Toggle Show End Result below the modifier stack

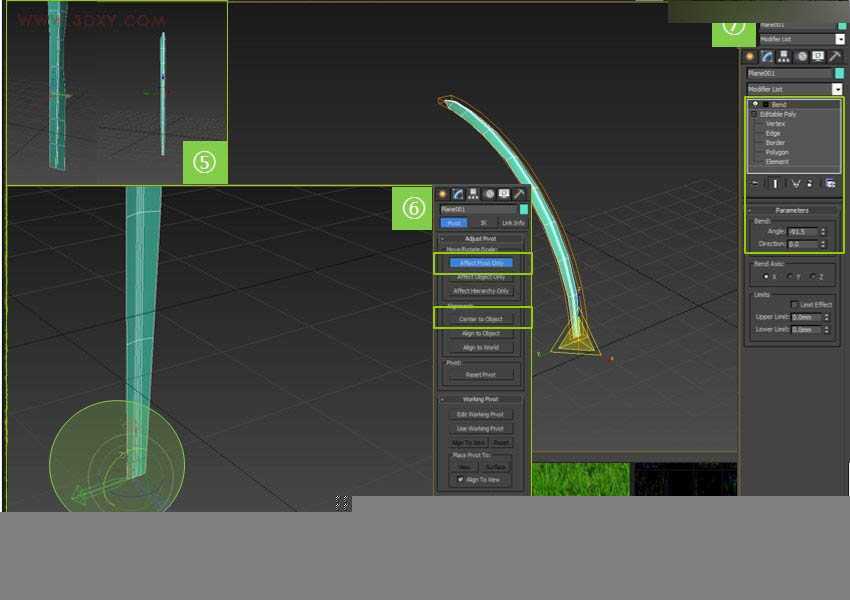point(775,184)
